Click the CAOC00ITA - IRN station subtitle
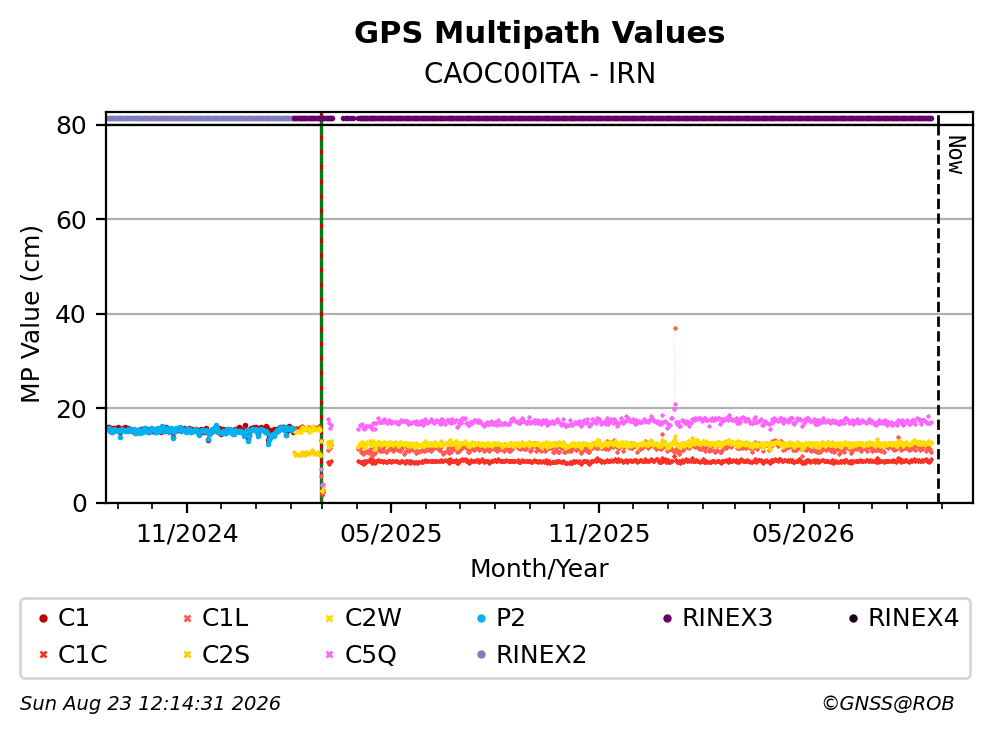 [x=540, y=73]
